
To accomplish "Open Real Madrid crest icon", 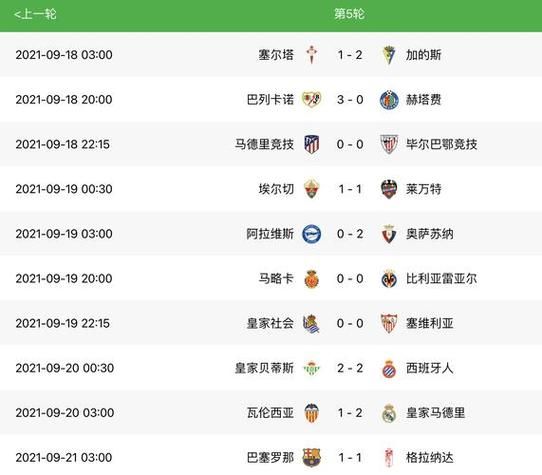I will [x=389, y=413].
